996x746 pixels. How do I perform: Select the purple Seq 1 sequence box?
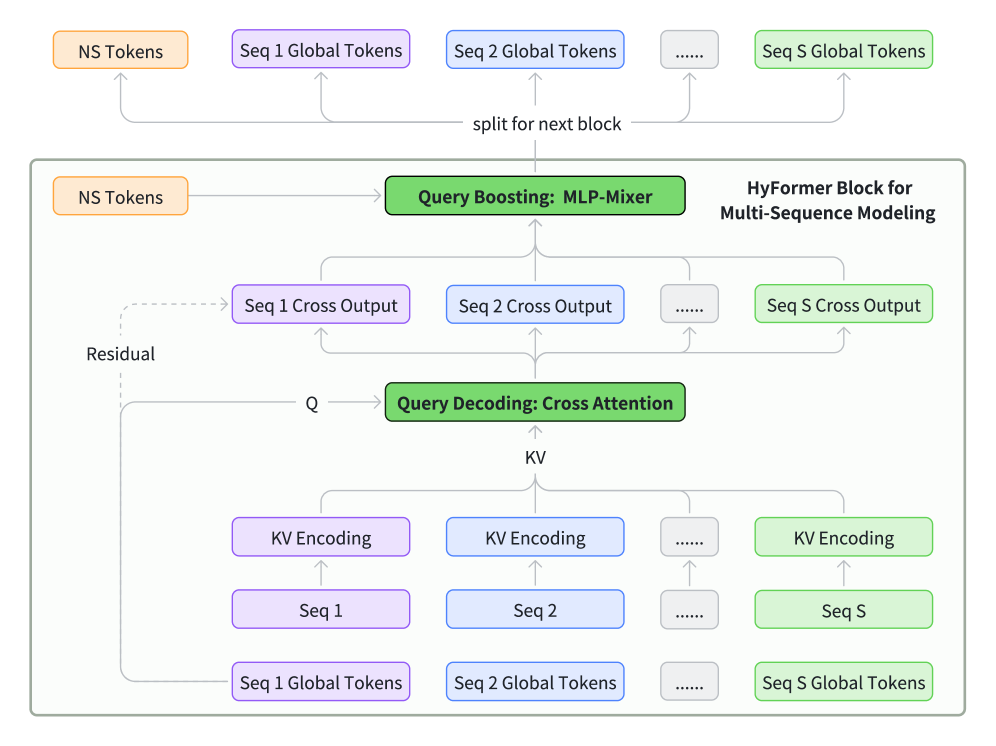click(x=321, y=609)
